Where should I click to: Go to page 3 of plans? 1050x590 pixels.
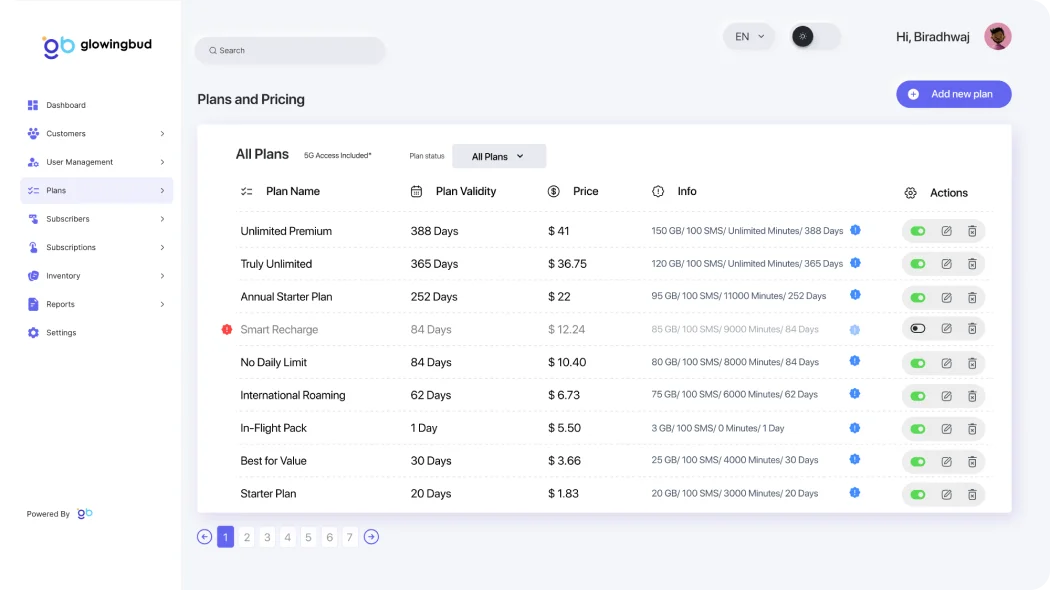267,537
